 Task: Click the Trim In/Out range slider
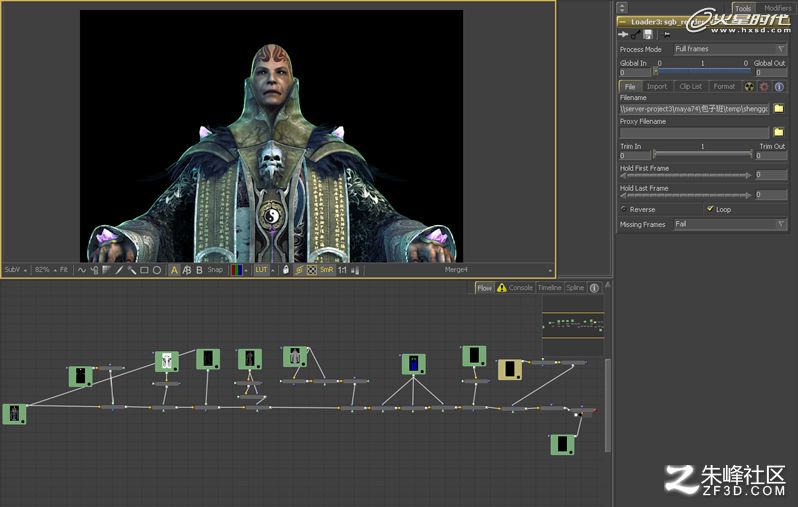click(x=703, y=154)
